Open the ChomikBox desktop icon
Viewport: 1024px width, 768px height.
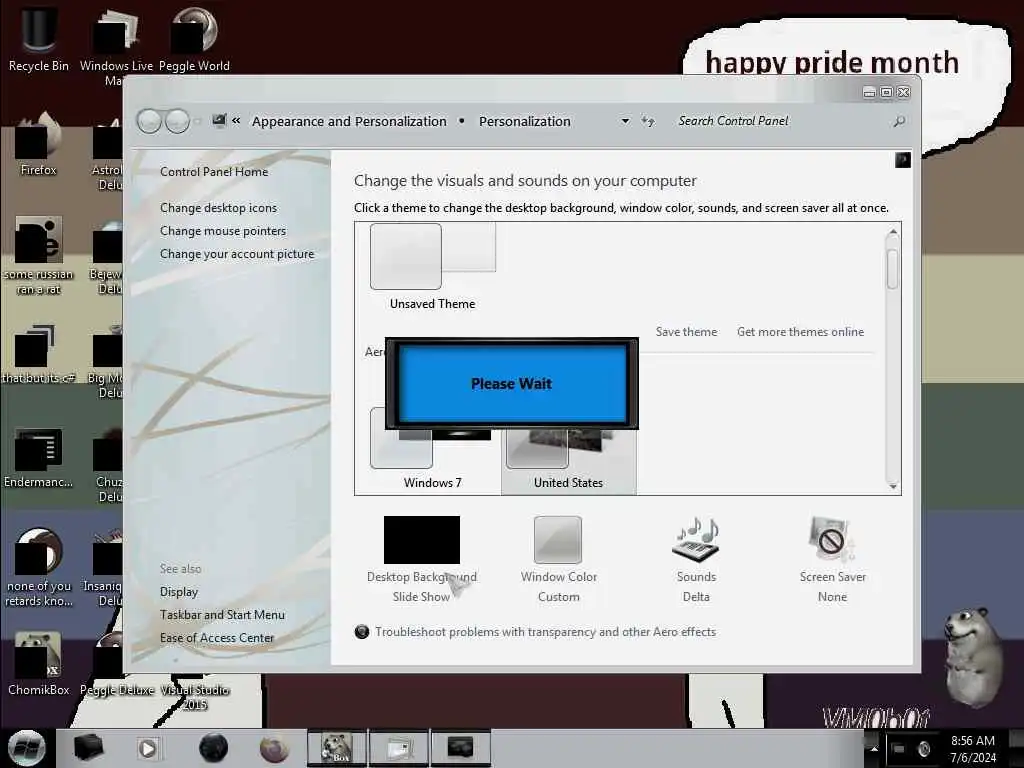click(x=39, y=663)
